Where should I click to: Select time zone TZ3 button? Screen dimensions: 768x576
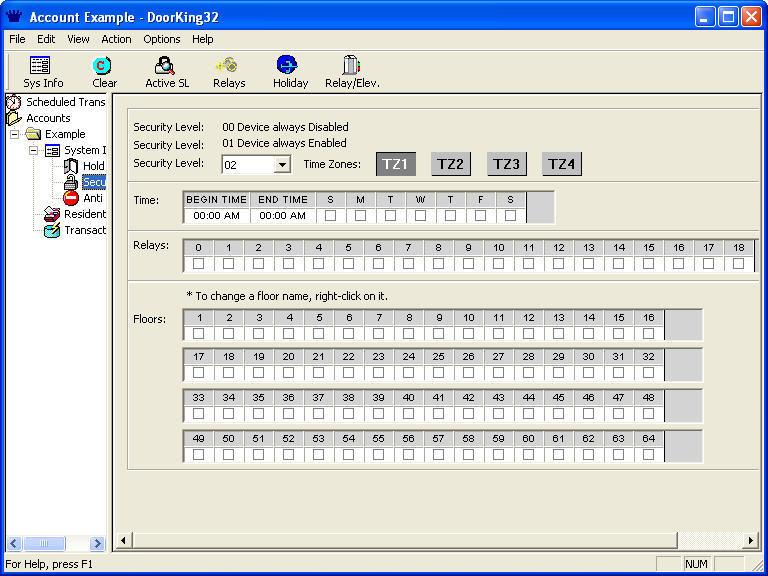coord(506,164)
